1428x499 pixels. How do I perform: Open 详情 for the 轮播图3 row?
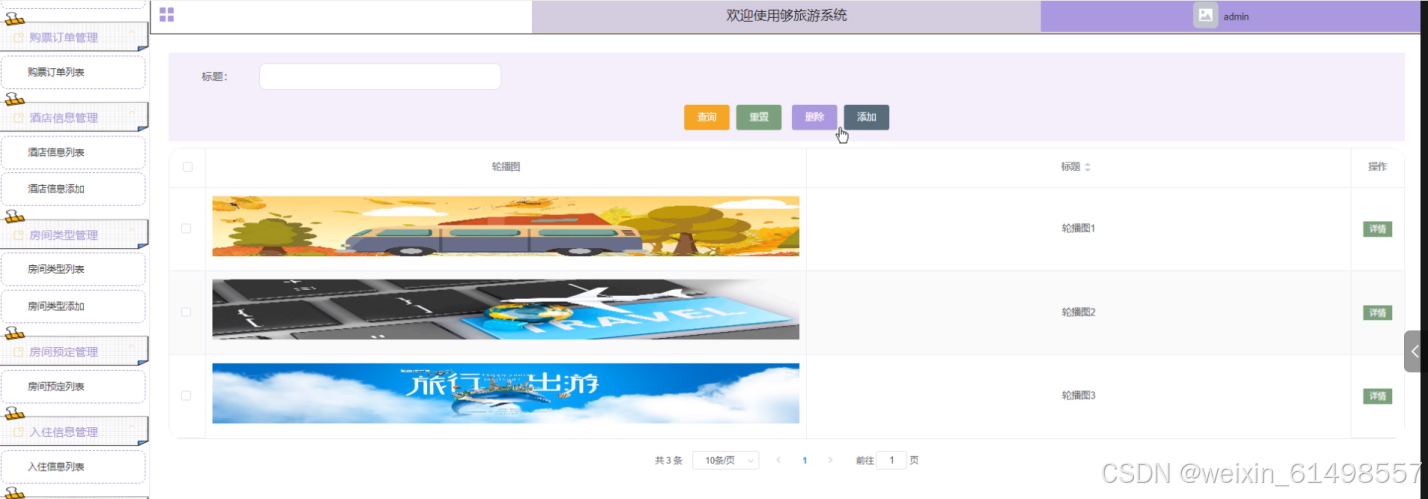click(1377, 396)
